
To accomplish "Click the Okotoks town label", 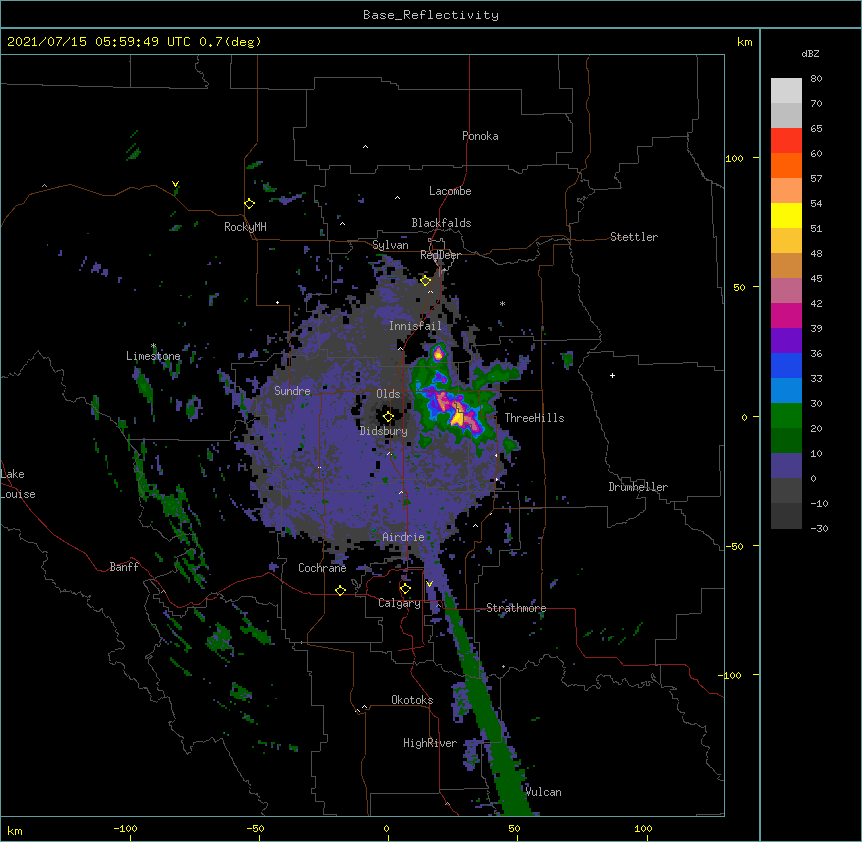I will [x=412, y=700].
